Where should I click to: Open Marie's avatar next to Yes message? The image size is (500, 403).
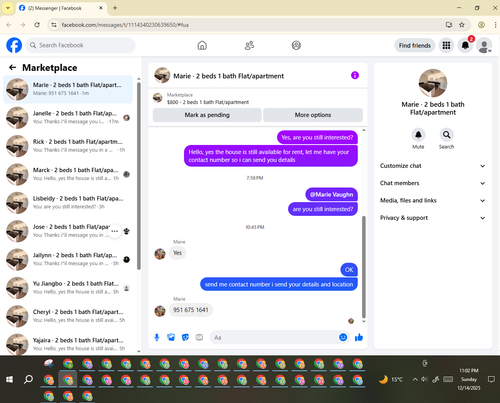(x=160, y=254)
